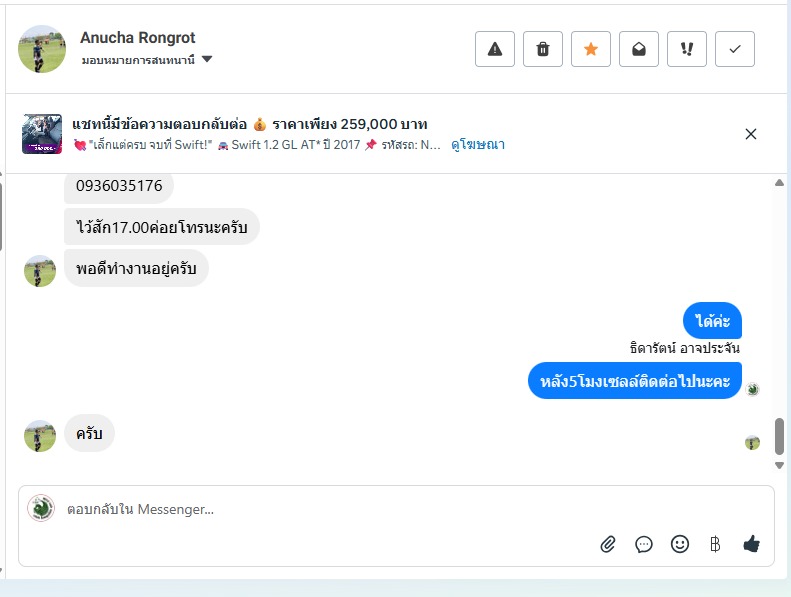
Task: Select sender name ธิดารัตน์ อาจประจัน
Action: [x=685, y=348]
